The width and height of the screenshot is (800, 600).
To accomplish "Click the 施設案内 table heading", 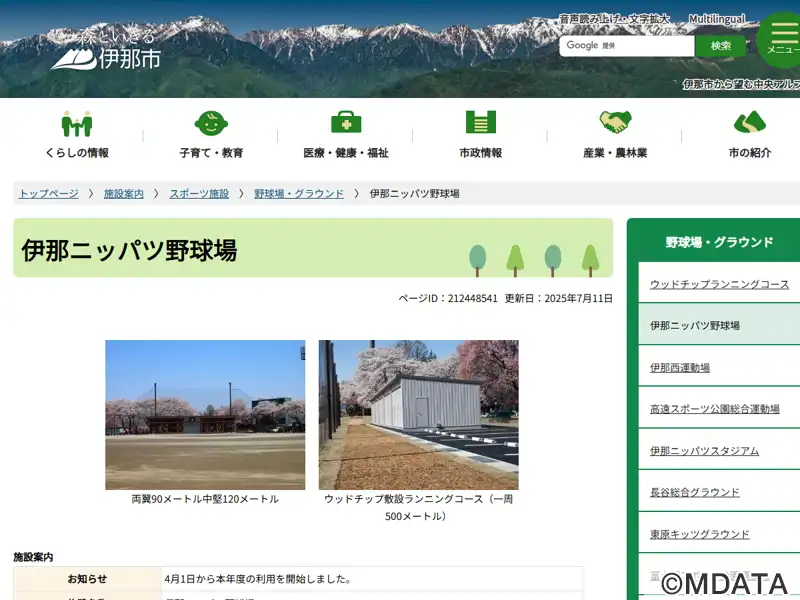I will click(x=33, y=557).
